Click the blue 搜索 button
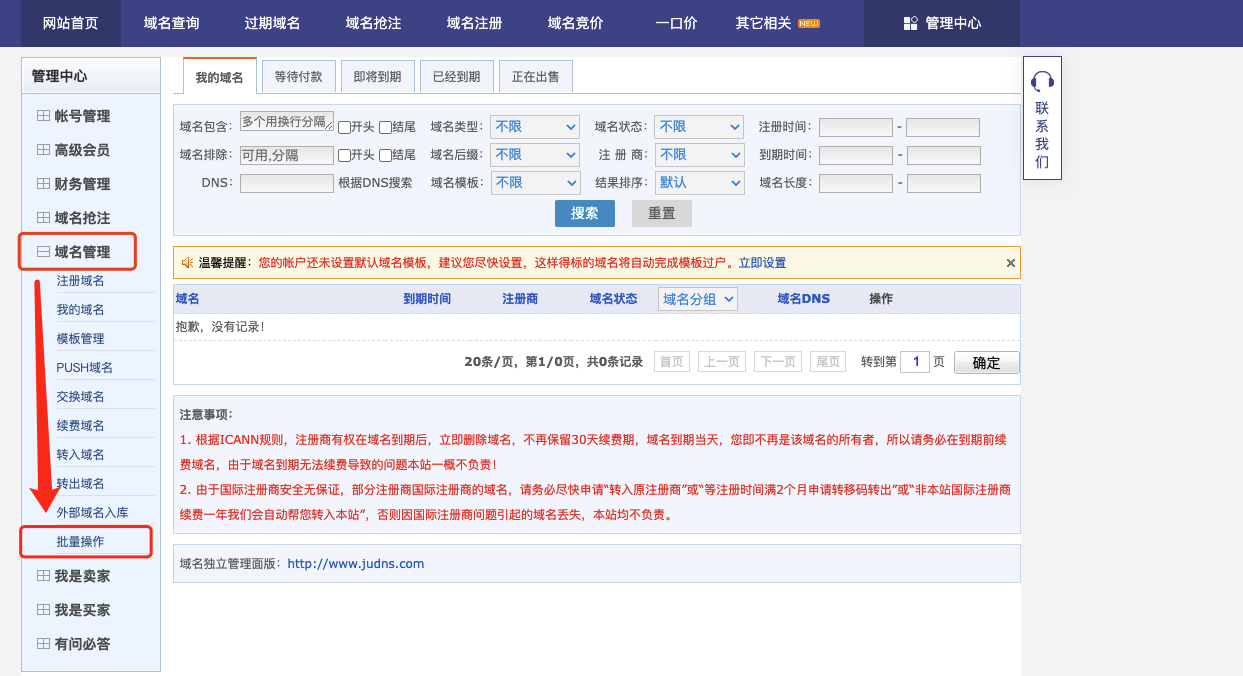This screenshot has width=1243, height=676. 585,213
